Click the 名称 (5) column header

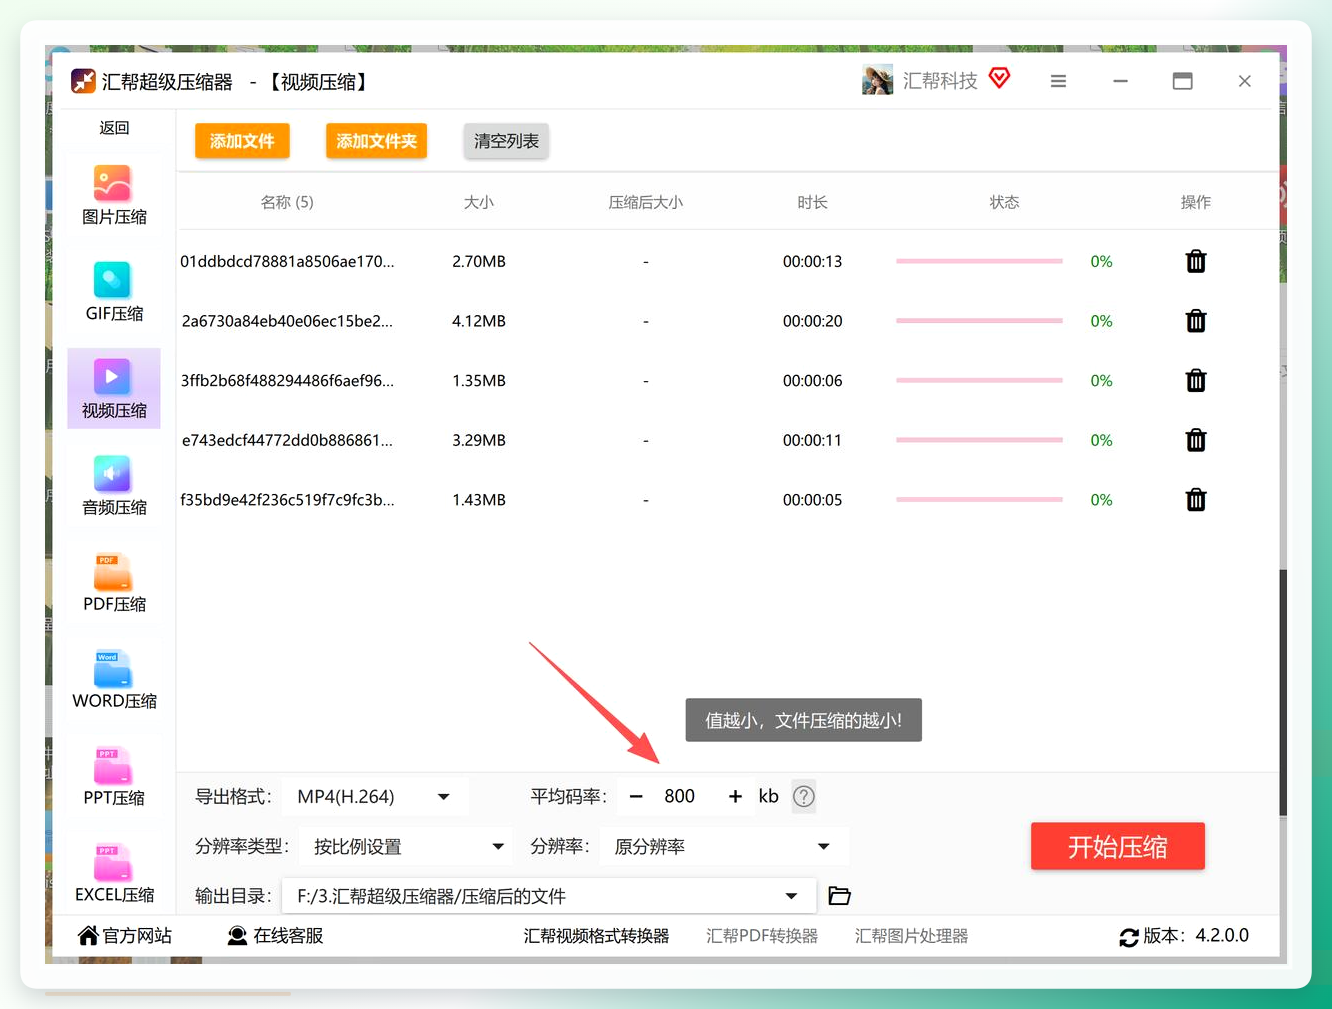287,203
